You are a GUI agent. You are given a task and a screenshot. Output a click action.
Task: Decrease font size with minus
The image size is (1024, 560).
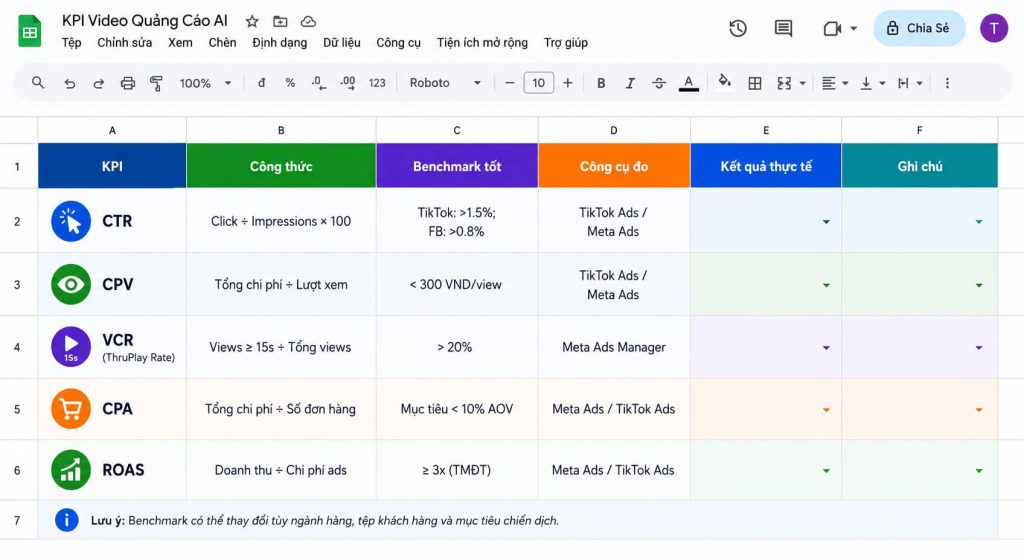click(x=510, y=83)
